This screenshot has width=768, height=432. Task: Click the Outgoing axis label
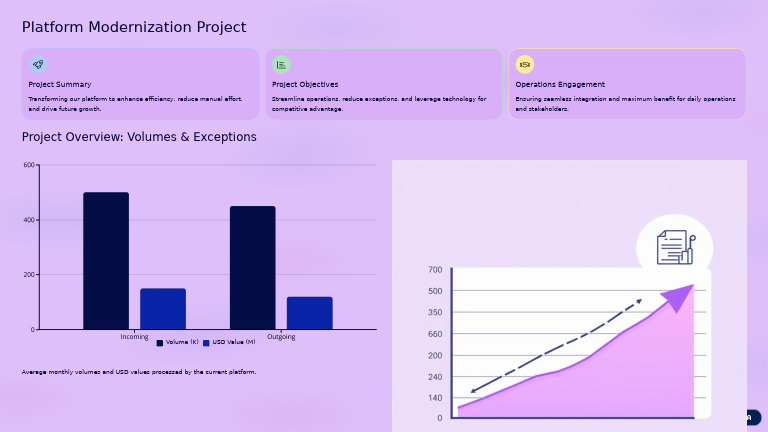point(281,336)
